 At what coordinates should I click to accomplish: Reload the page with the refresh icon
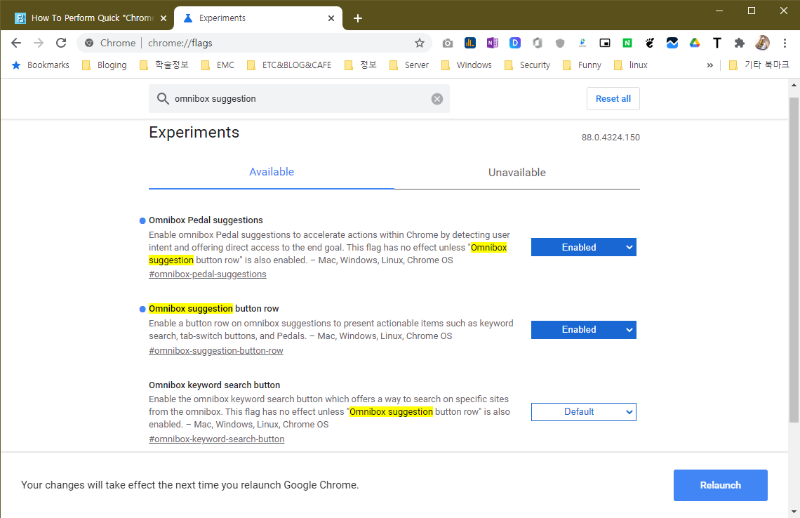tap(61, 43)
